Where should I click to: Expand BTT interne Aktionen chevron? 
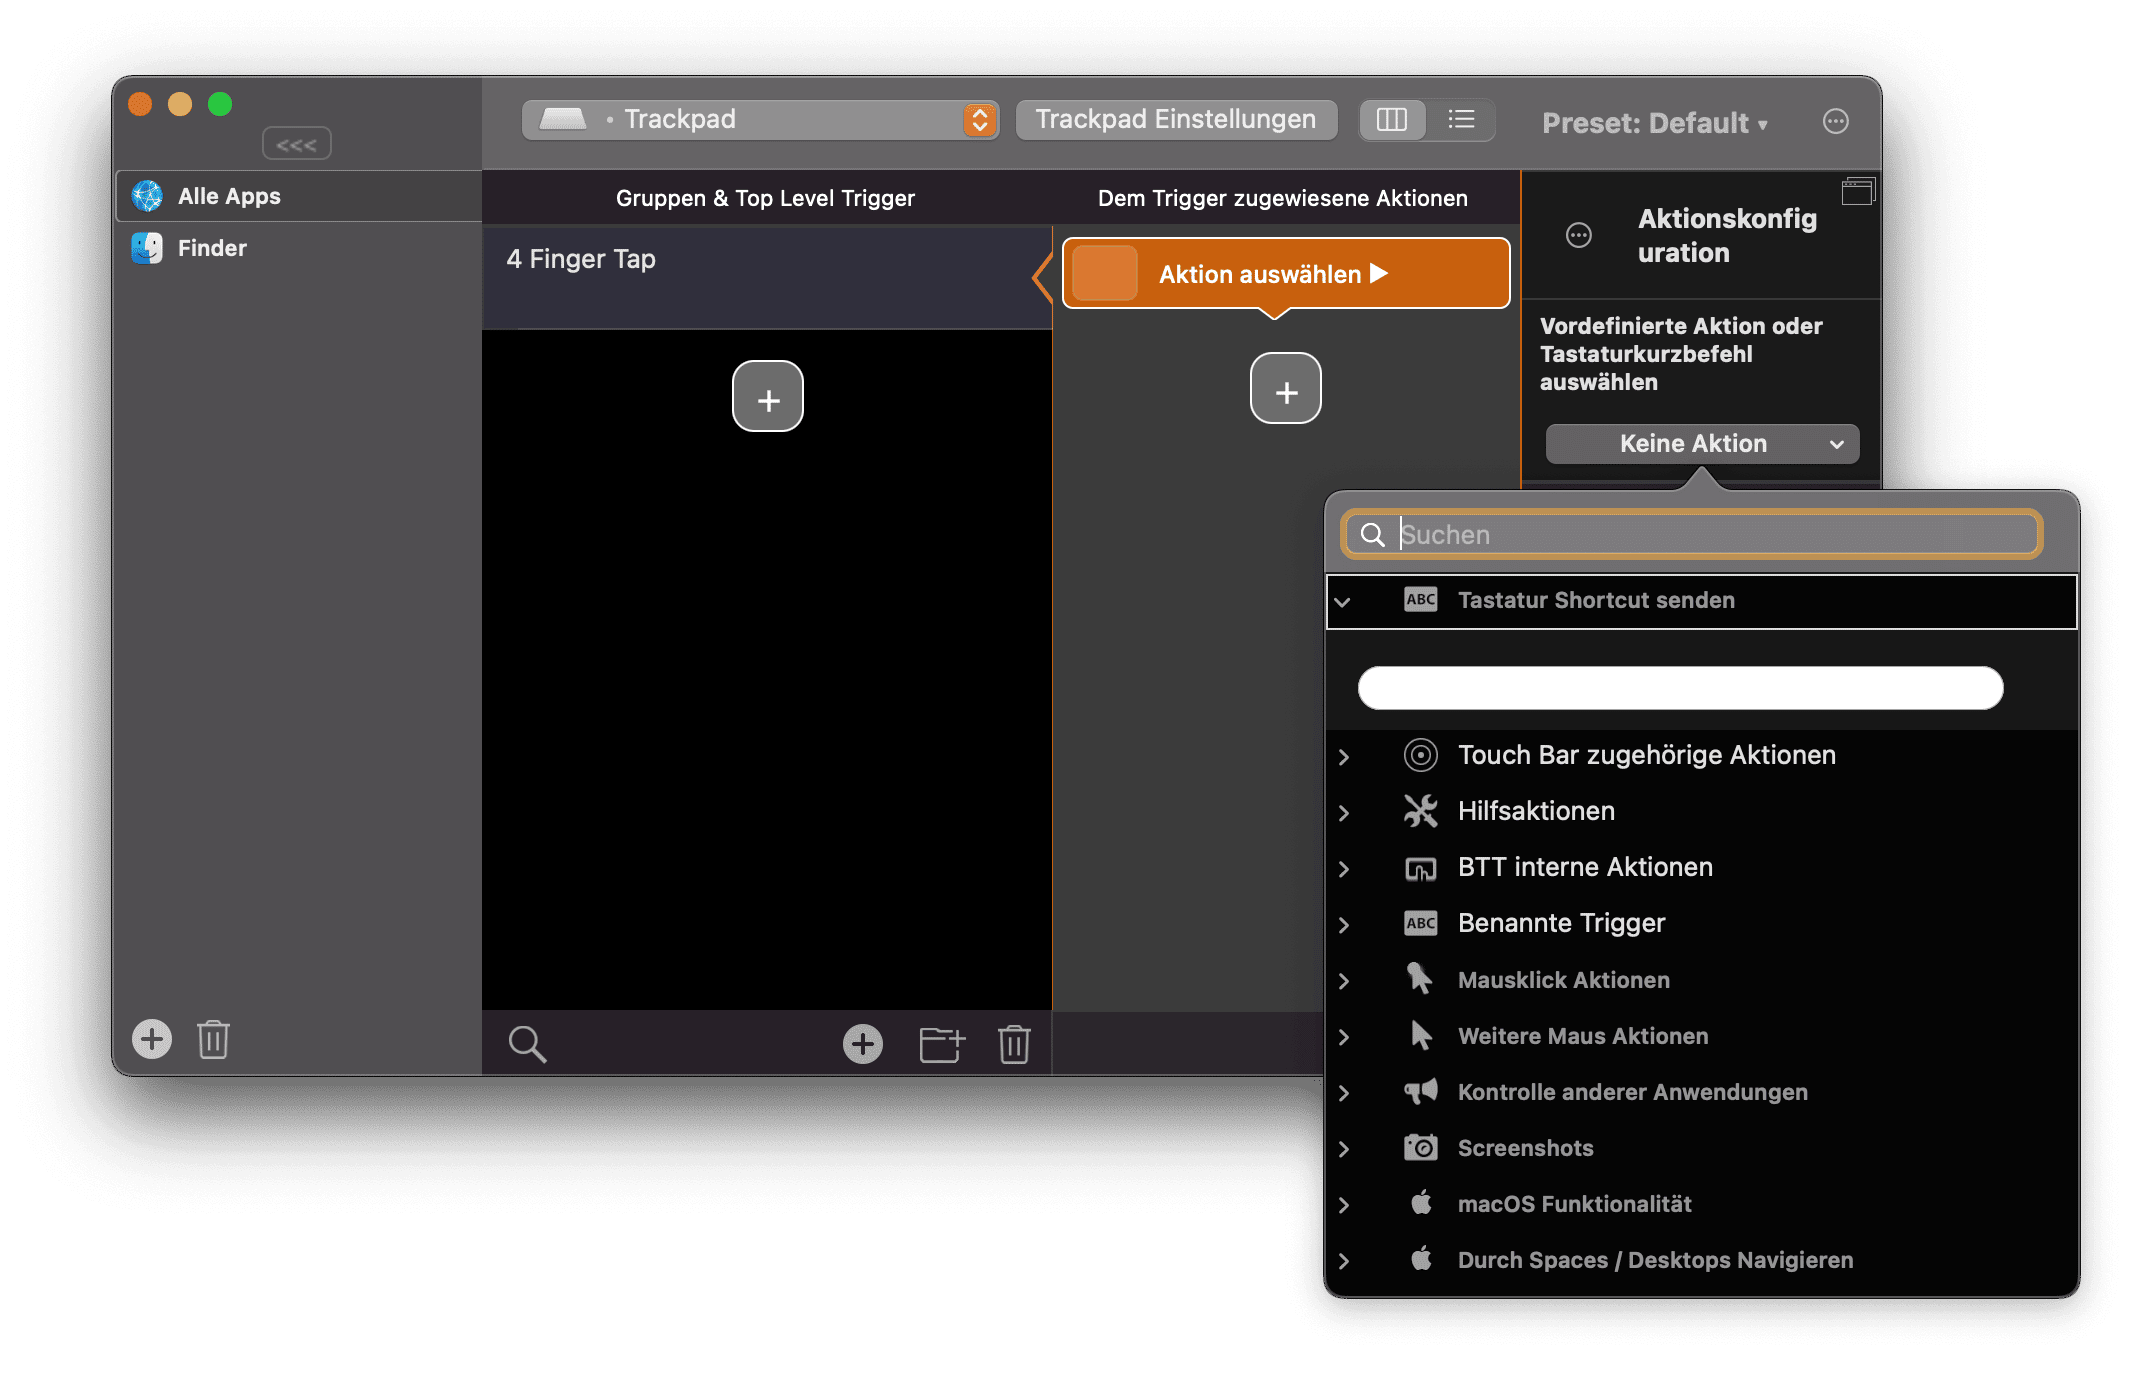(1344, 869)
